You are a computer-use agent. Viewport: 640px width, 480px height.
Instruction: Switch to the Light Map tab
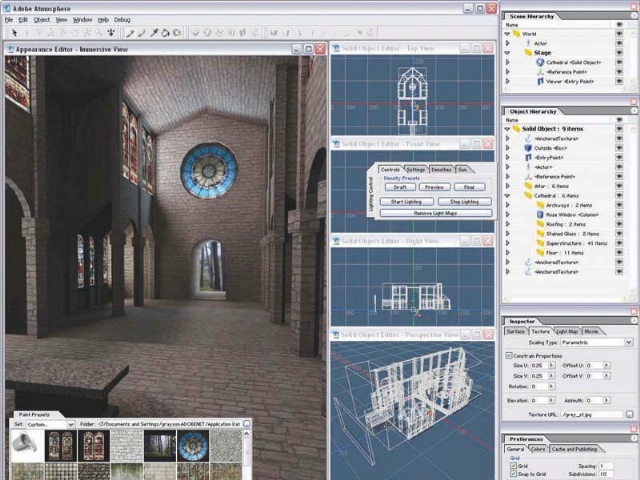pos(567,331)
